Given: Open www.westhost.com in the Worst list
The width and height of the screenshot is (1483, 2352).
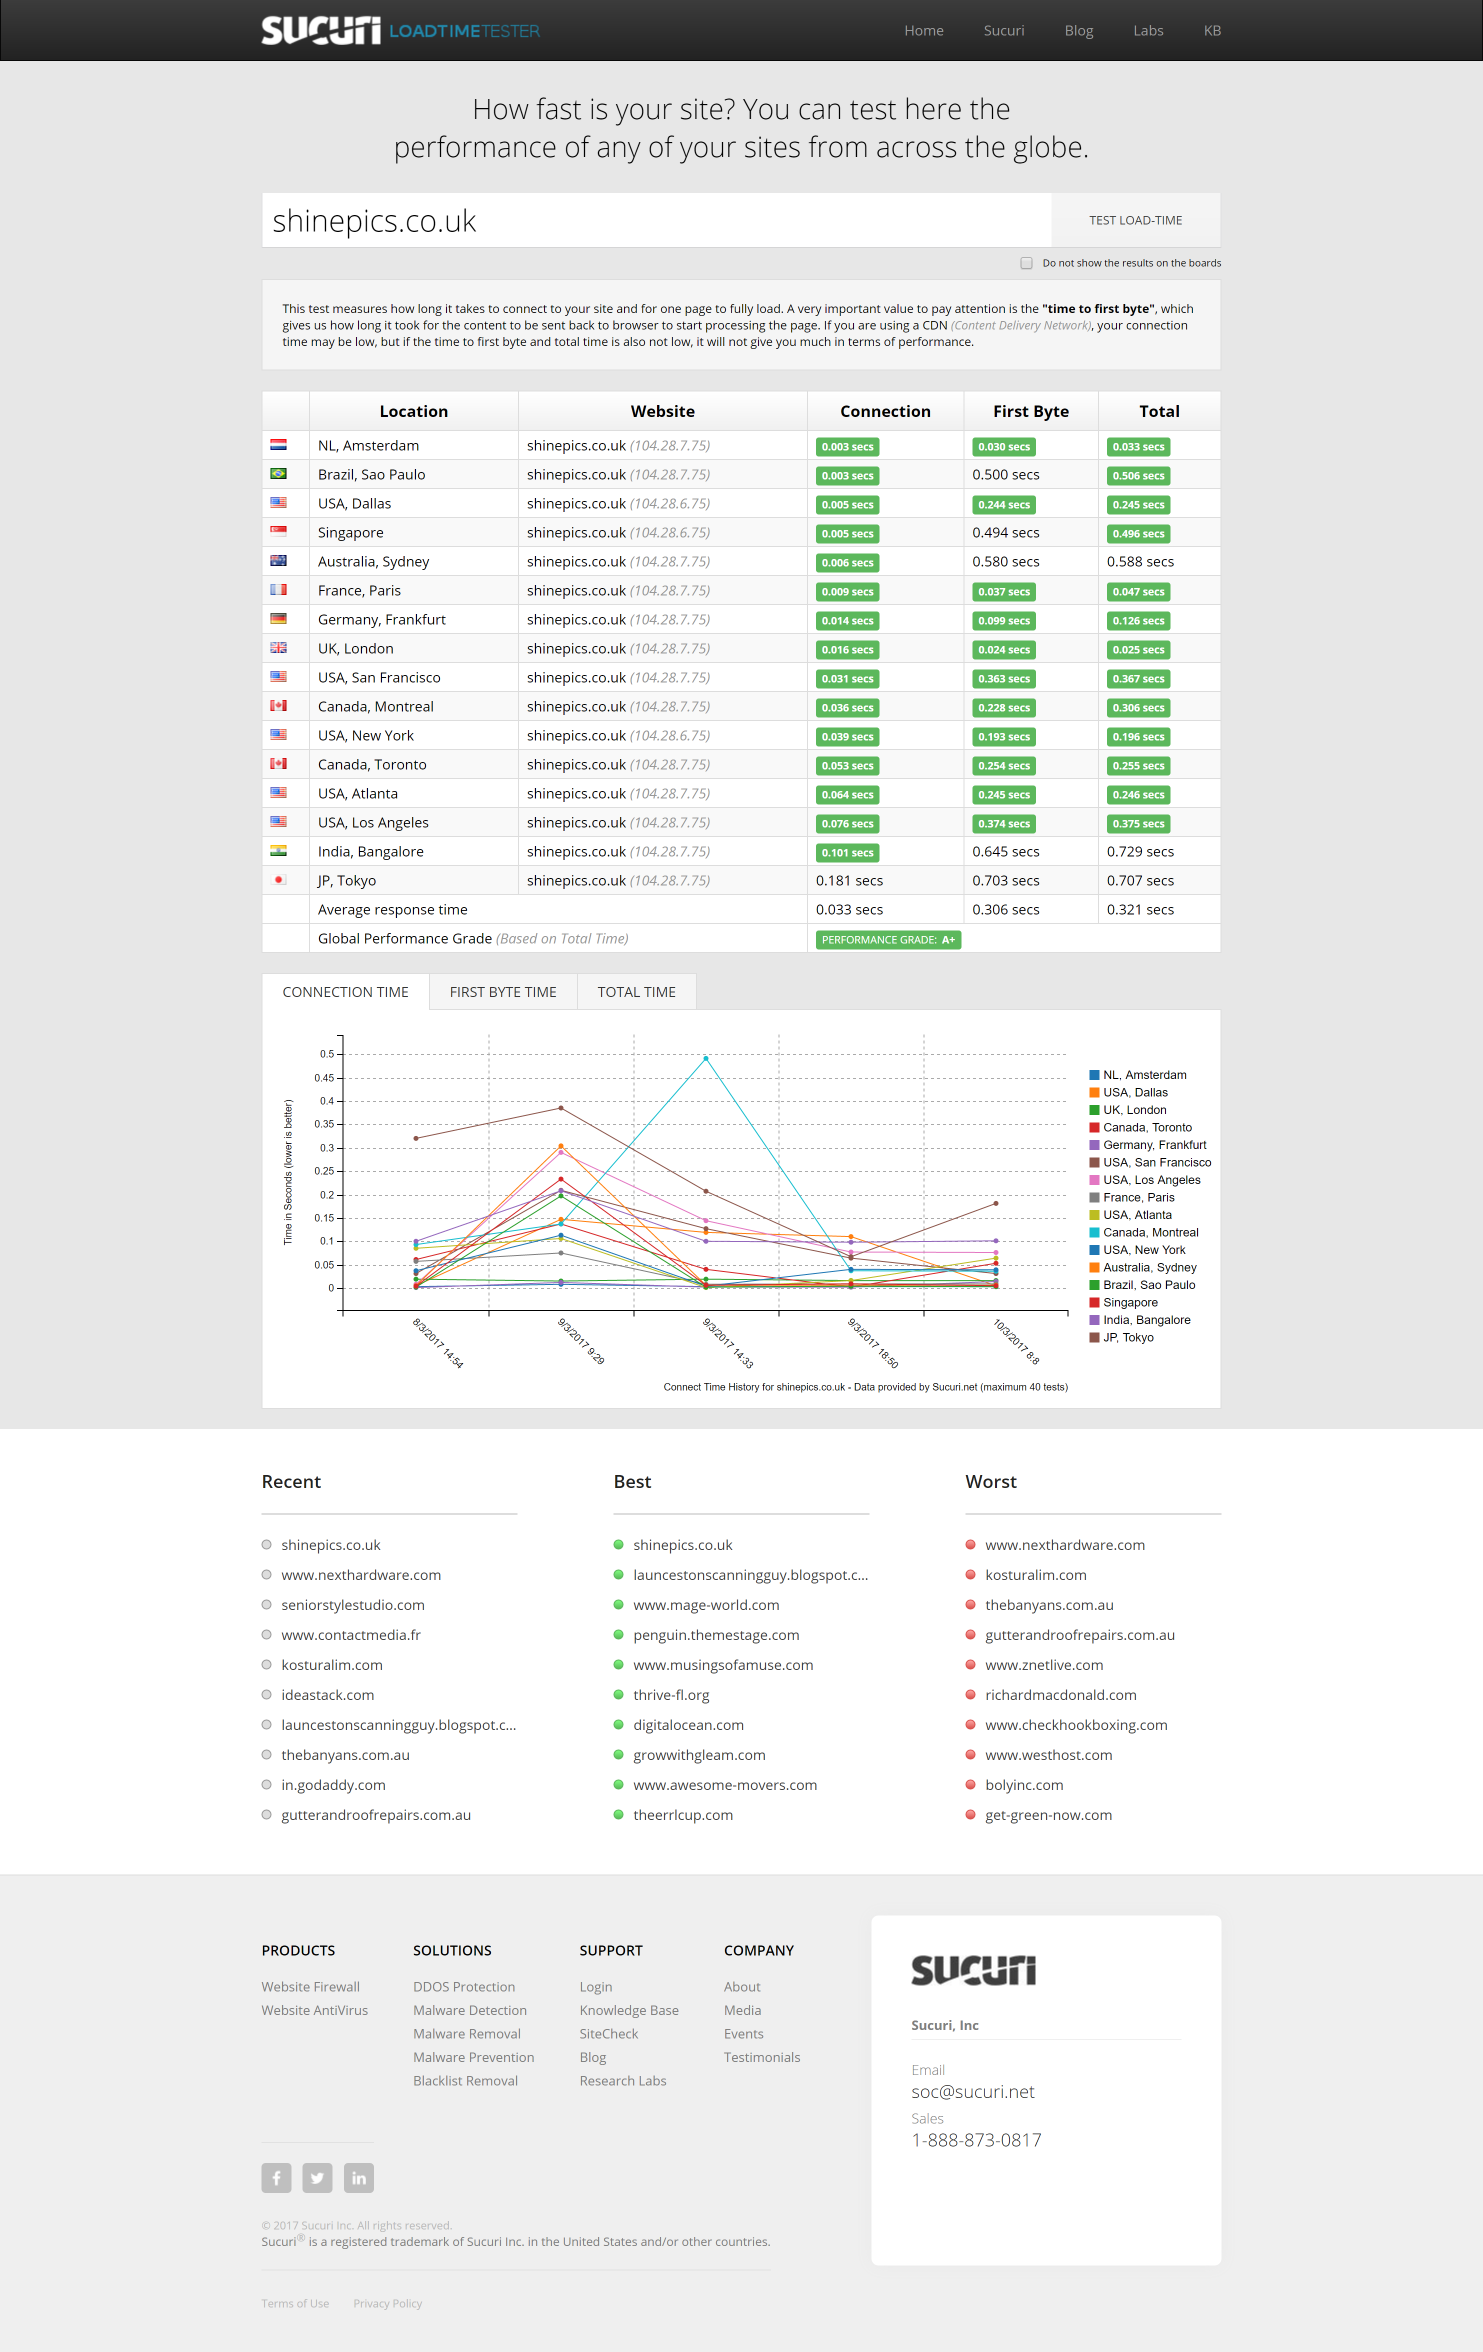Looking at the screenshot, I should coord(1048,1755).
